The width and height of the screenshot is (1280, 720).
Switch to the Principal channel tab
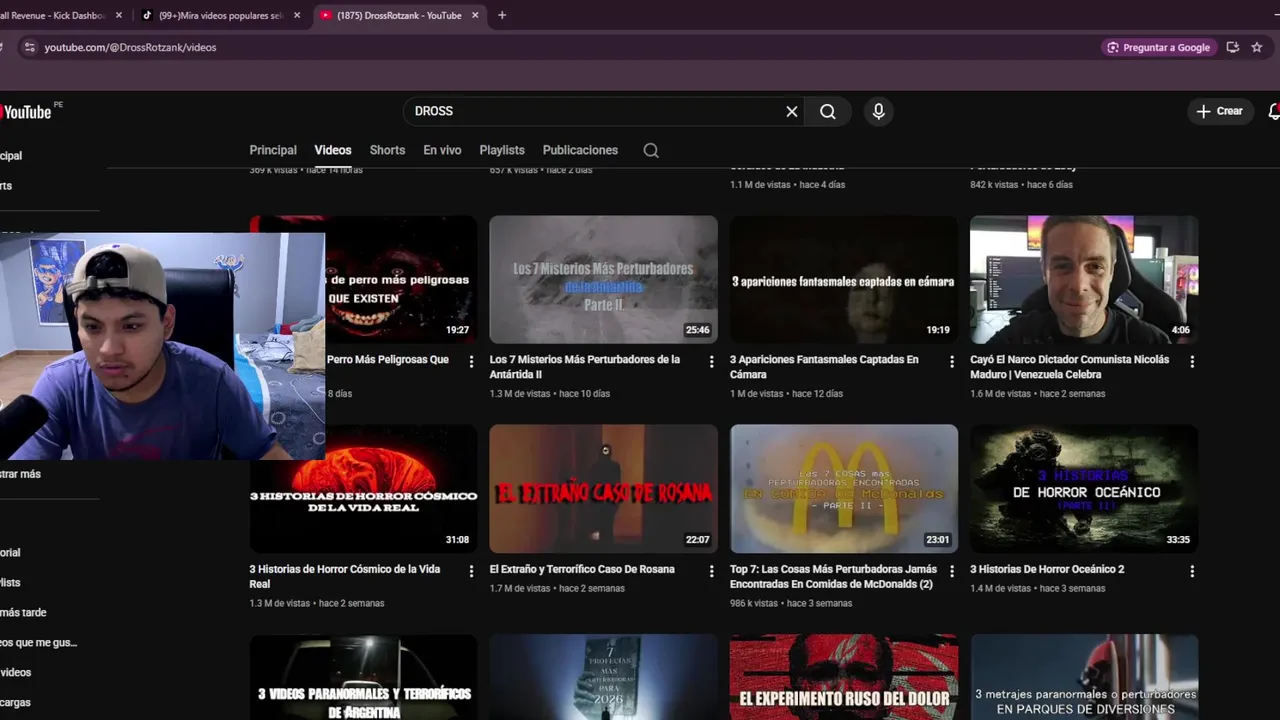(x=273, y=150)
